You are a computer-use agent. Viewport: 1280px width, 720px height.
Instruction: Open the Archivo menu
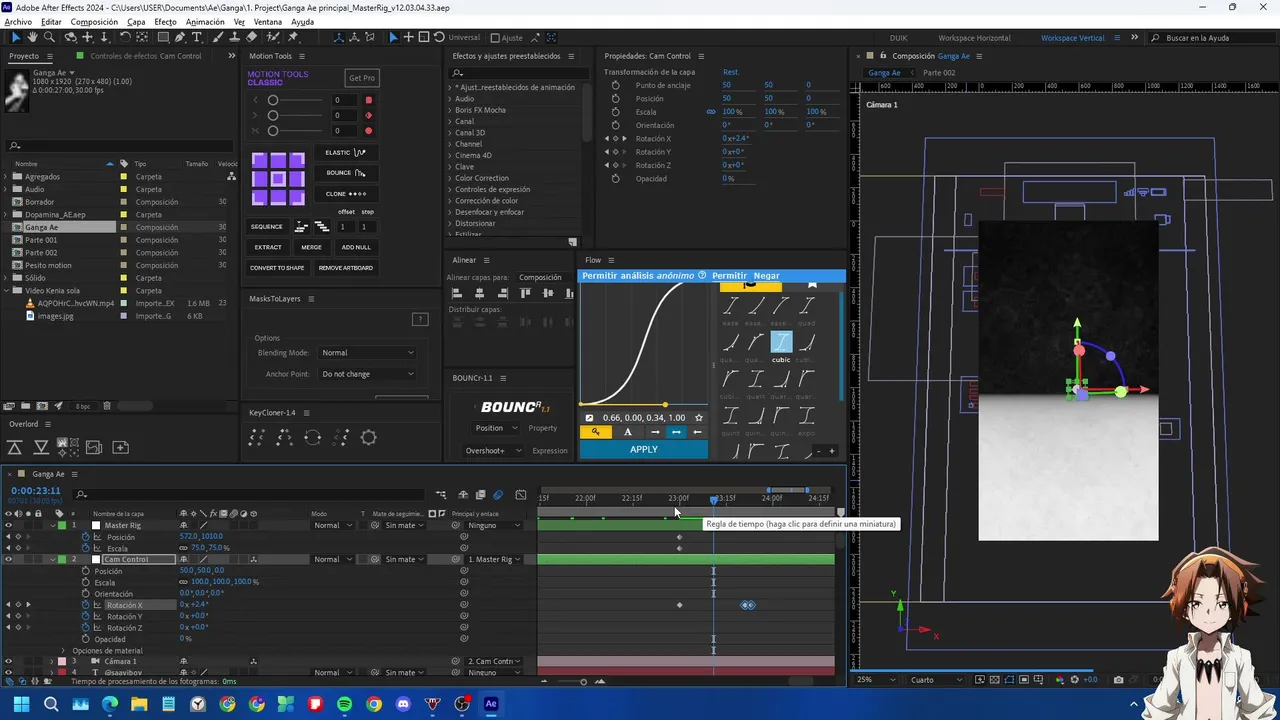[x=18, y=22]
